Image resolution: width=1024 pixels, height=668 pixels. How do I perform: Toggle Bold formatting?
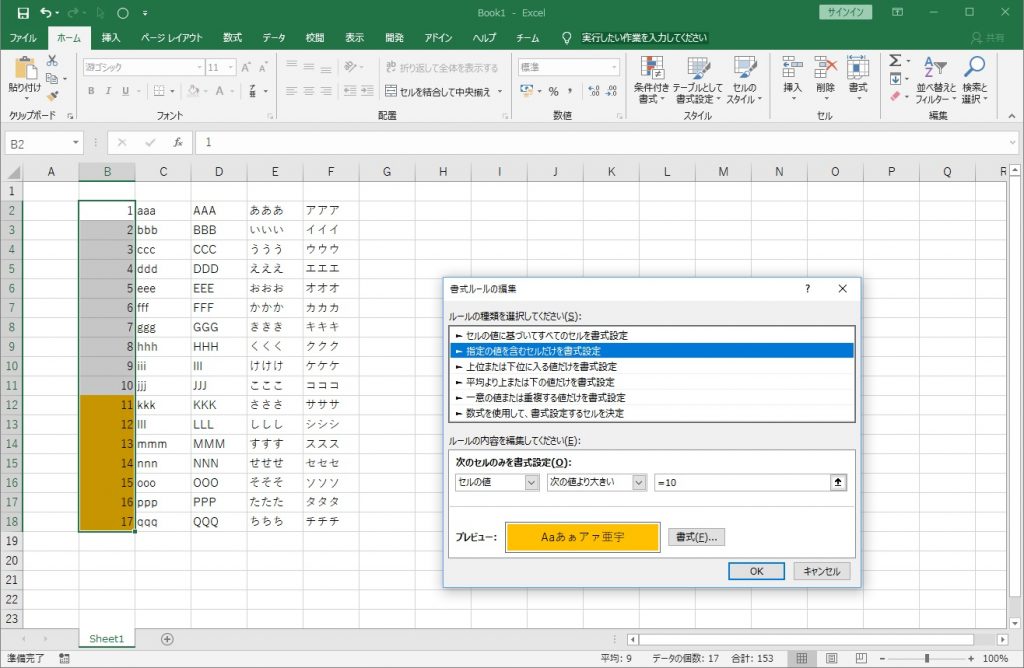pyautogui.click(x=91, y=91)
